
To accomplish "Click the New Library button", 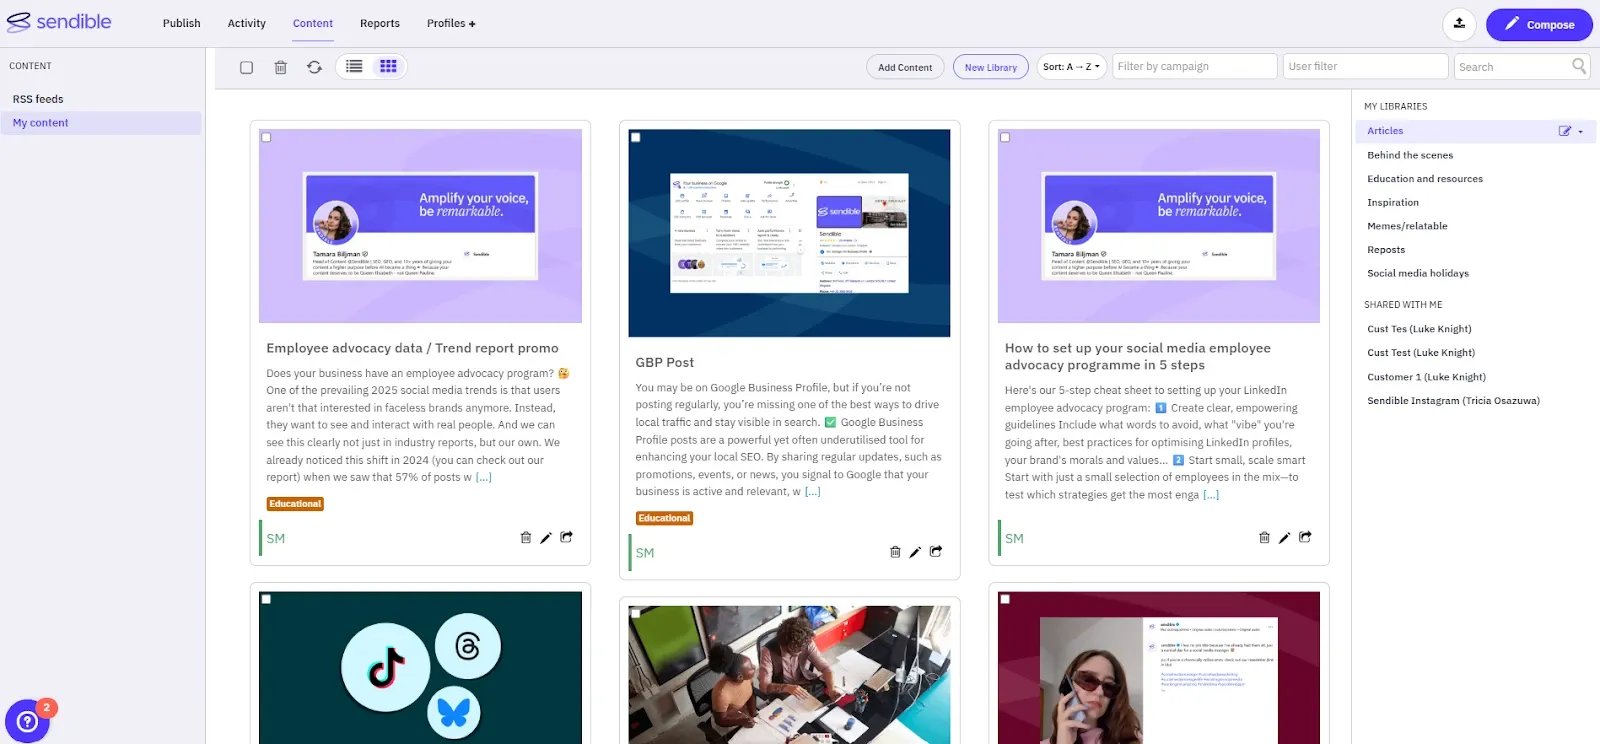I will tap(990, 67).
